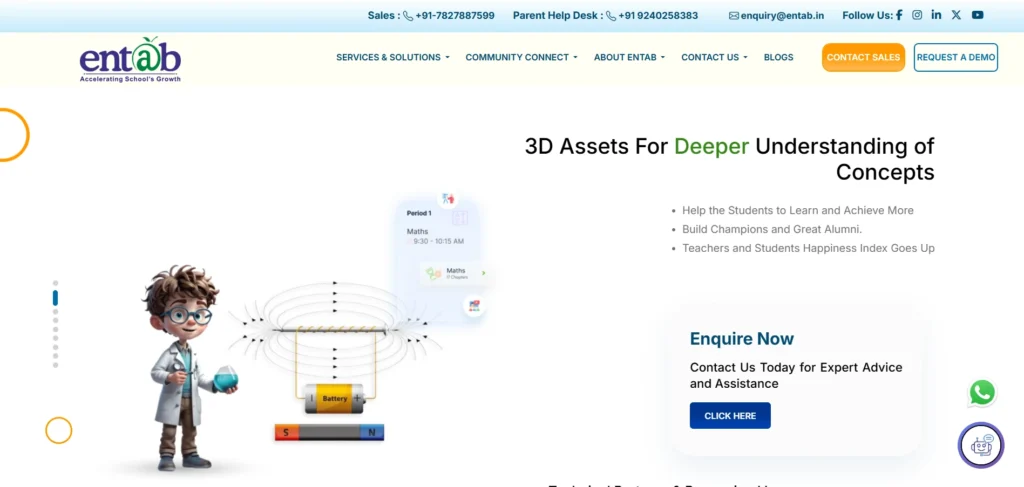Click the X (Twitter) icon
Screen dimensions: 1024x487
[956, 15]
